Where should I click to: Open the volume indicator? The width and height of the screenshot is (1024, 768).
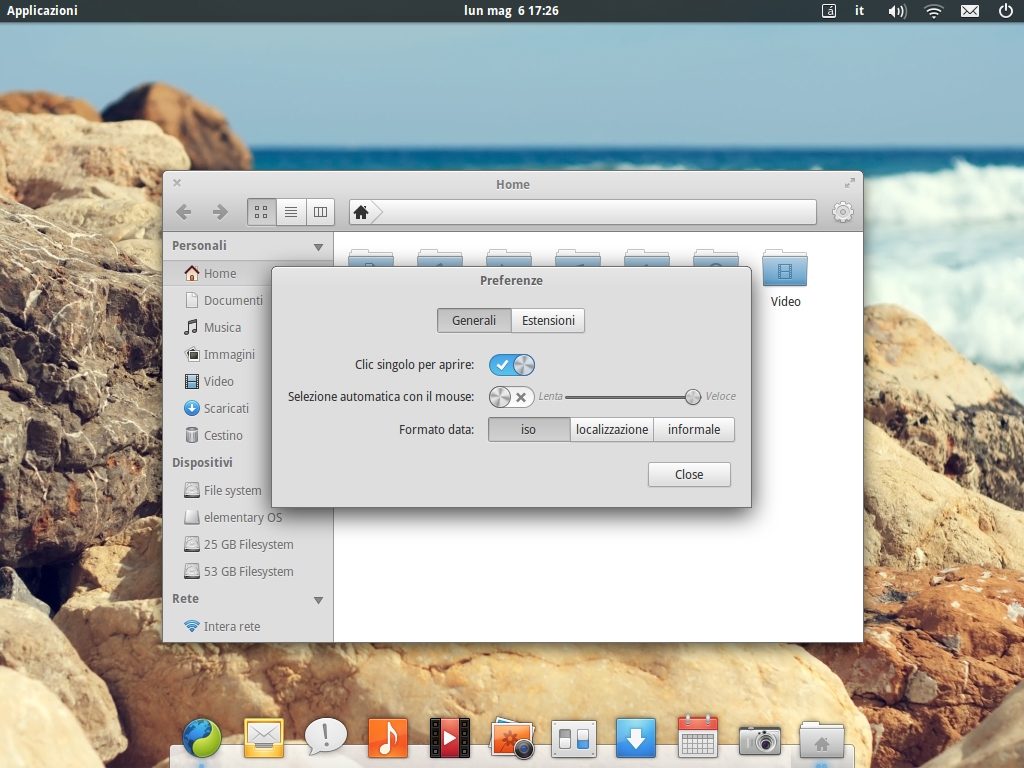[x=897, y=11]
